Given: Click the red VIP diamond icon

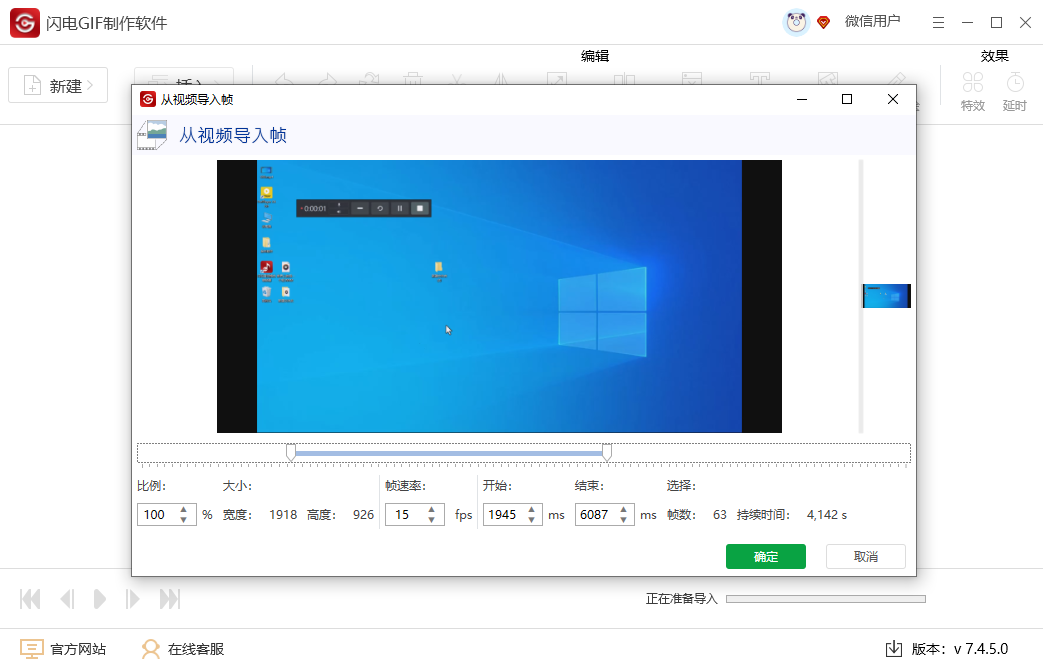Looking at the screenshot, I should tap(824, 22).
